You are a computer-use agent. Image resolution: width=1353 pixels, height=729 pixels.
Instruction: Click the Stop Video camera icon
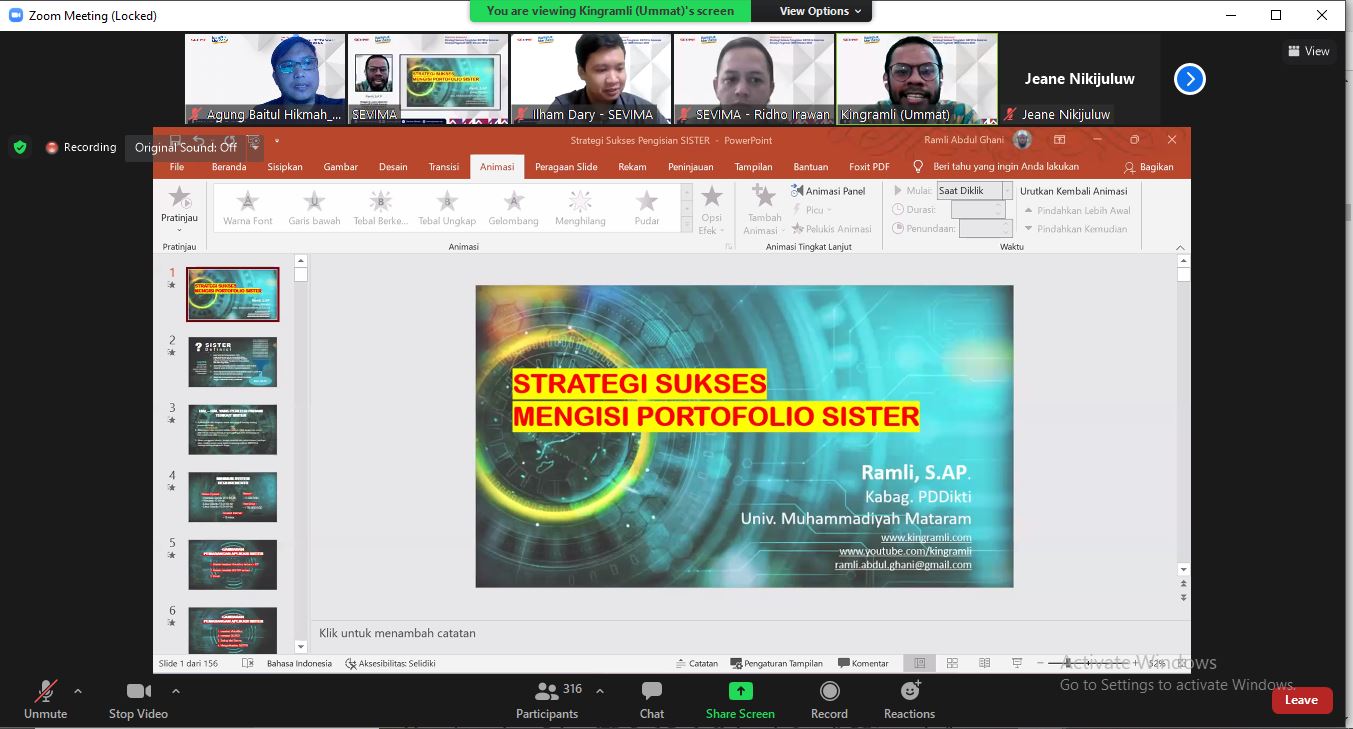coord(138,691)
